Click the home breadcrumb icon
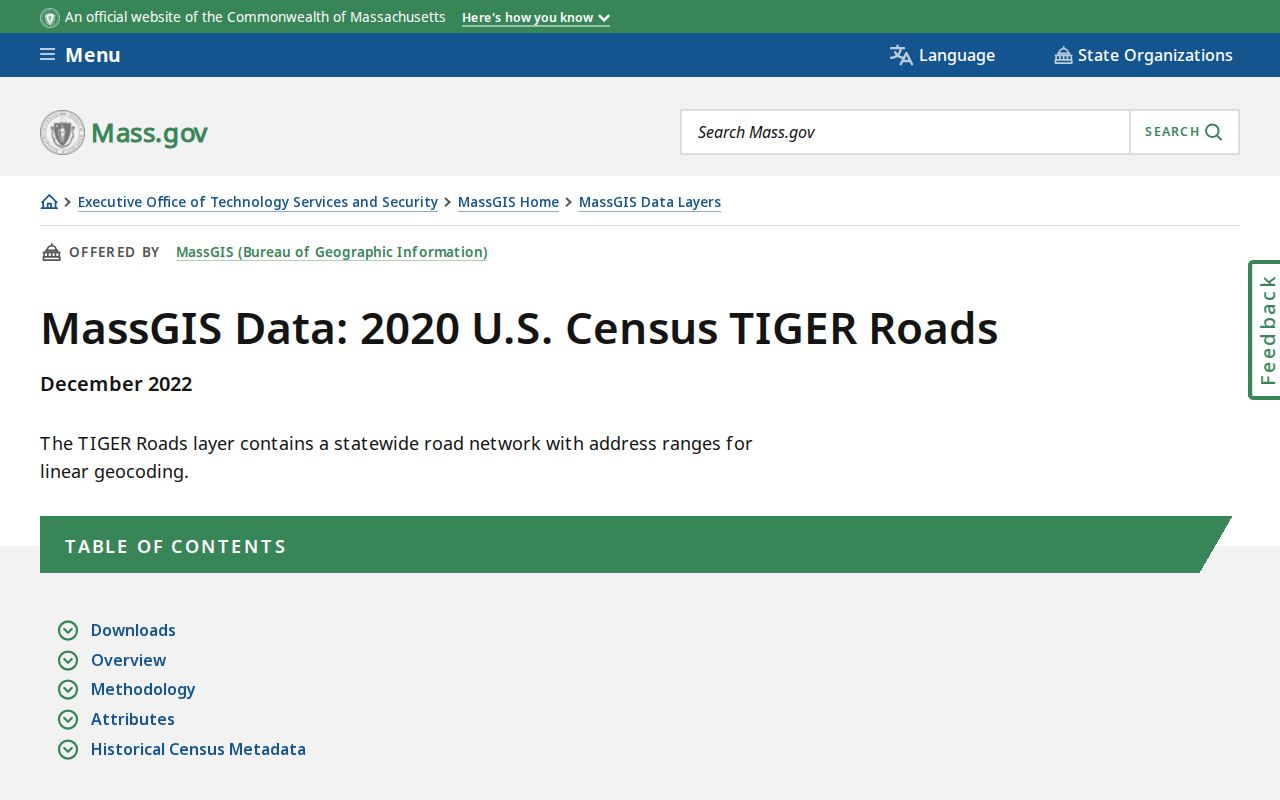This screenshot has width=1280, height=800. pyautogui.click(x=49, y=202)
